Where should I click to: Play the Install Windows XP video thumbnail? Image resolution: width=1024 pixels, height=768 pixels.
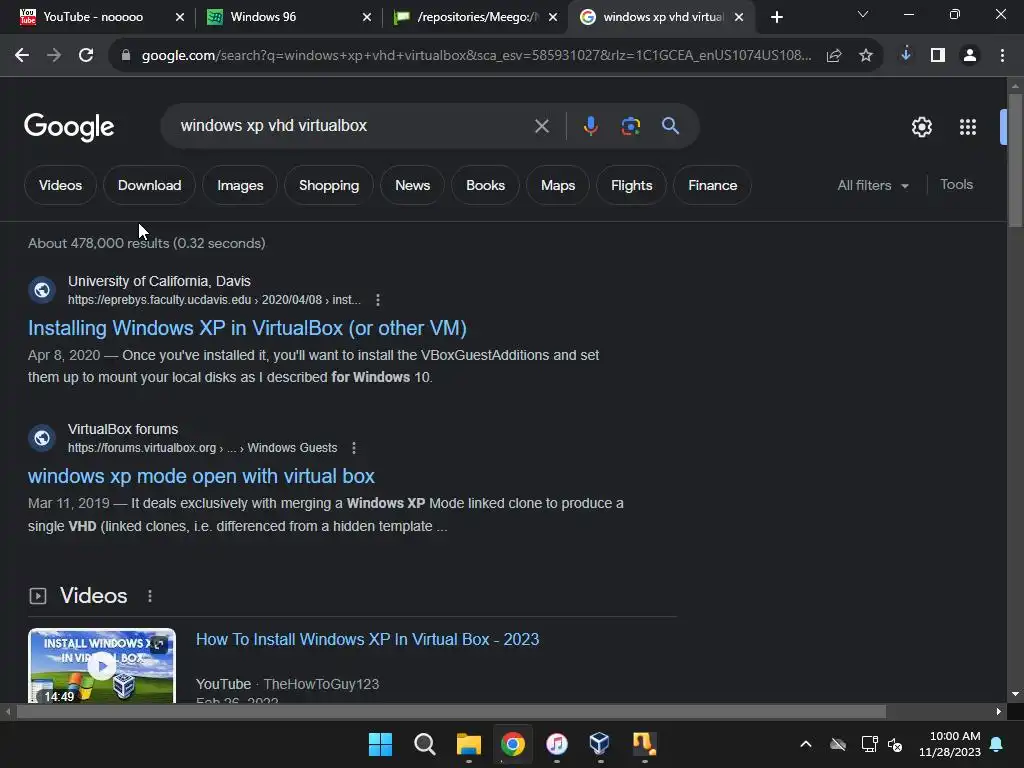pos(102,665)
